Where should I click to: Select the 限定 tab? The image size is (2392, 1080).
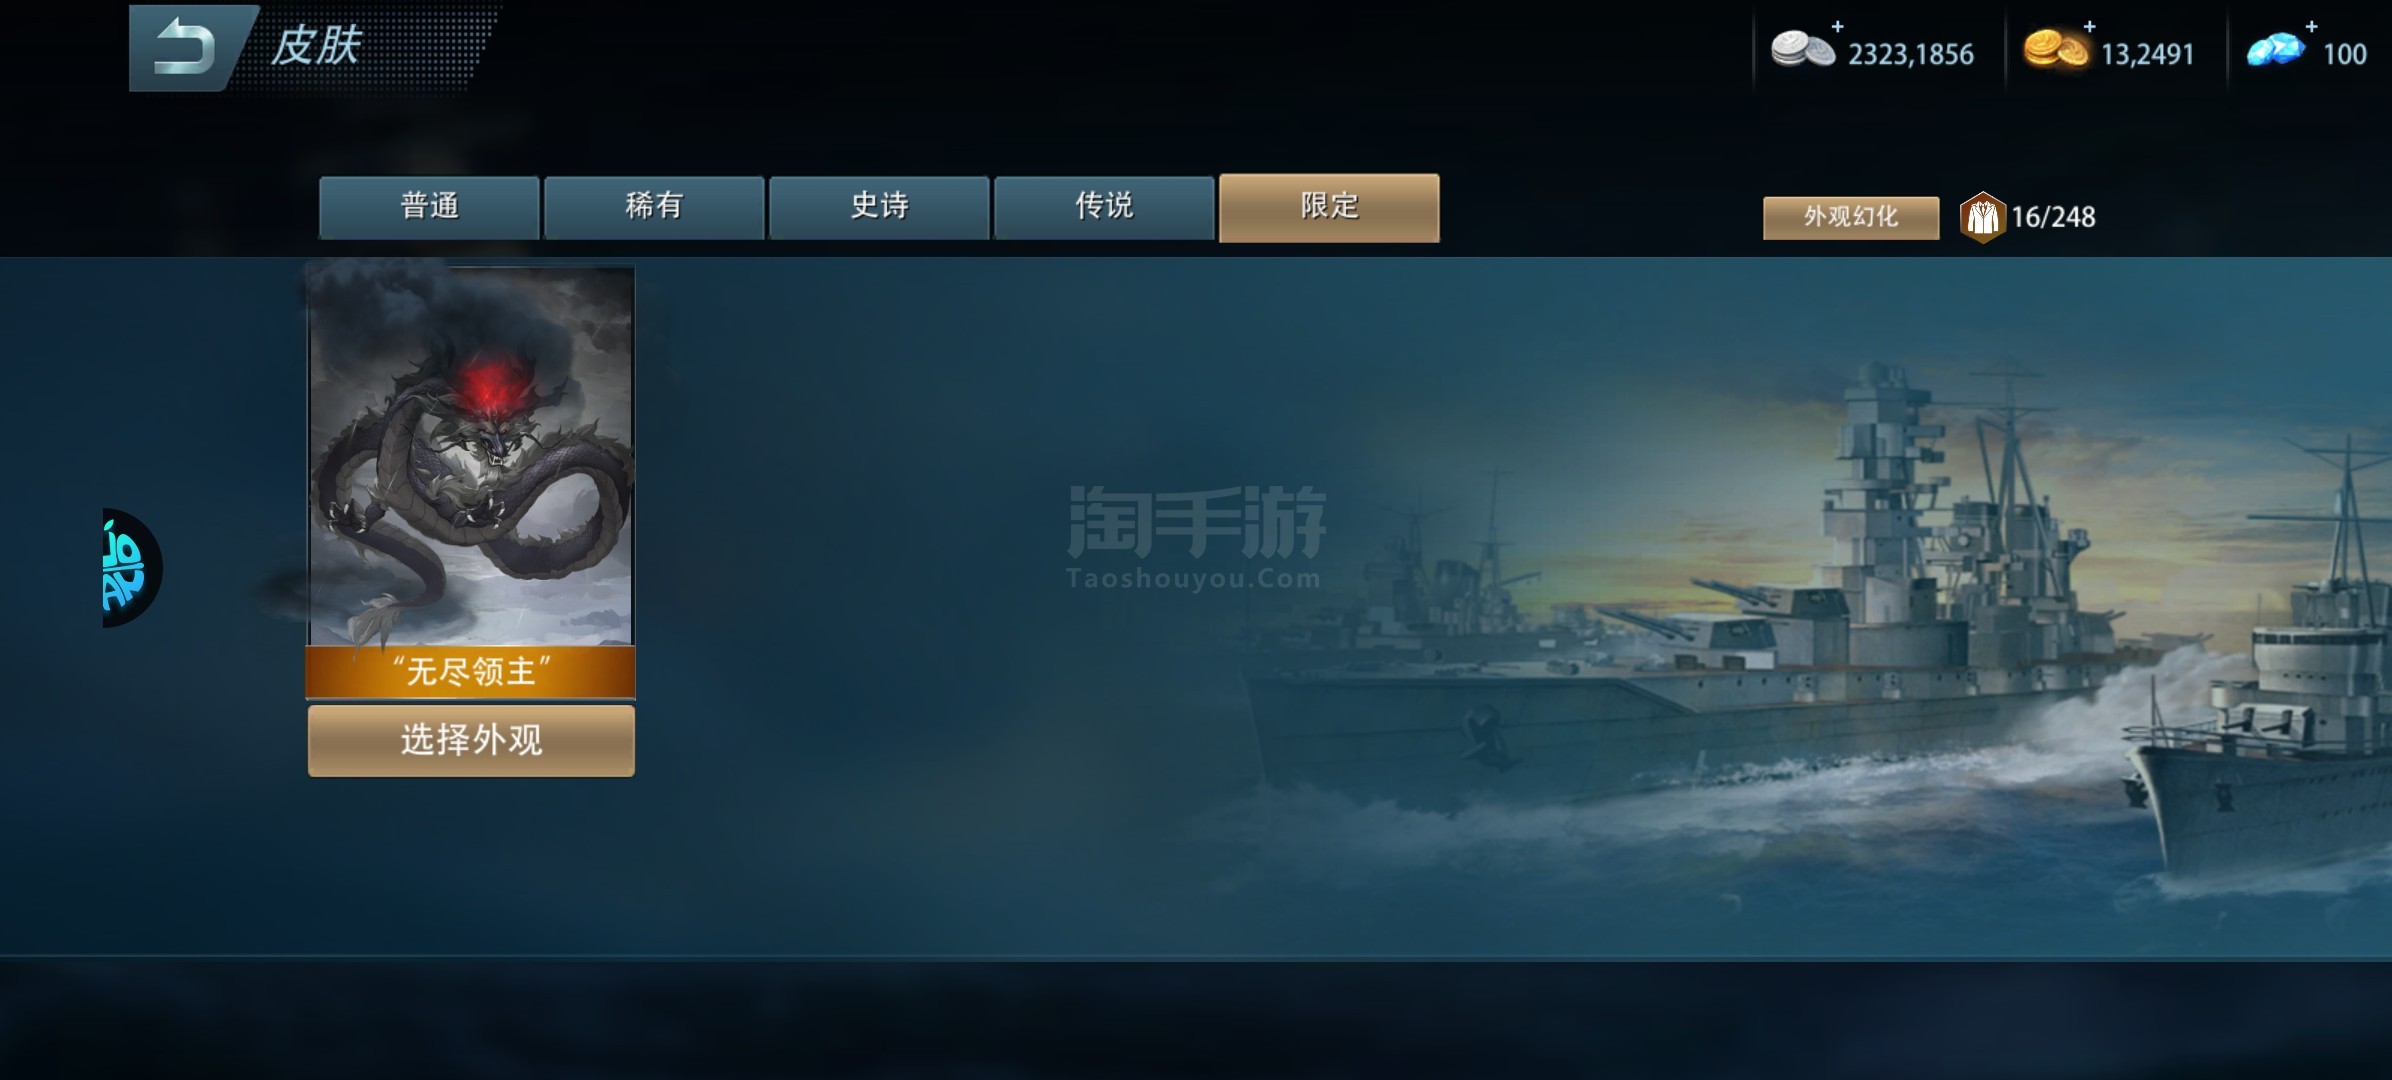coord(1329,207)
